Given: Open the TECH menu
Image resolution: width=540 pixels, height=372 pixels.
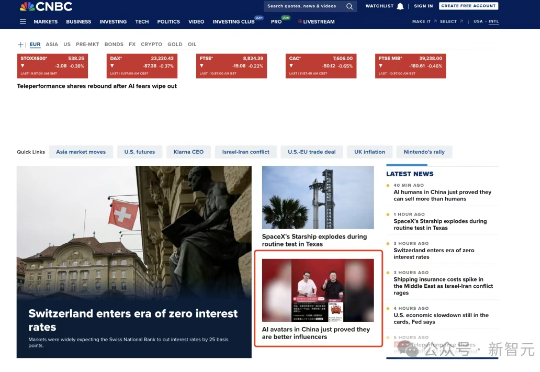Looking at the screenshot, I should (x=142, y=22).
